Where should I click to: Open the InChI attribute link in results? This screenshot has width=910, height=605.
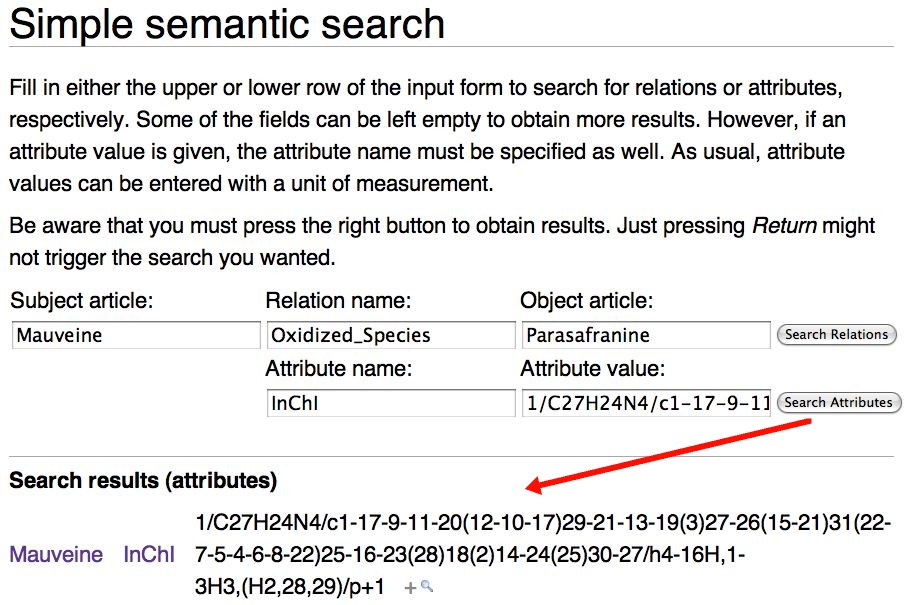click(149, 554)
